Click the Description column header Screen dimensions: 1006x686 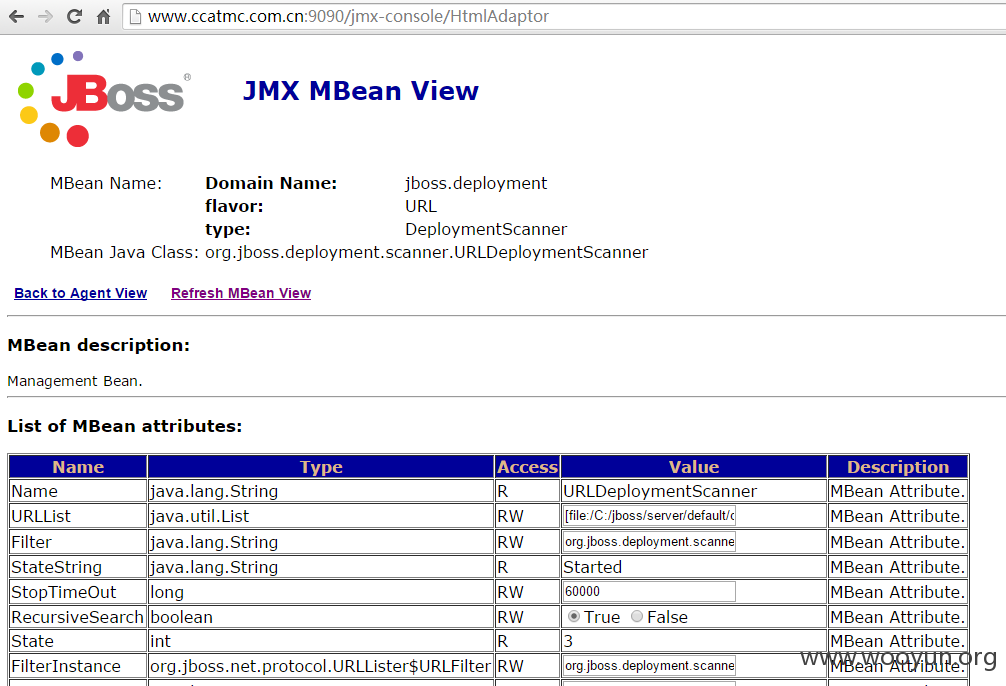point(898,467)
